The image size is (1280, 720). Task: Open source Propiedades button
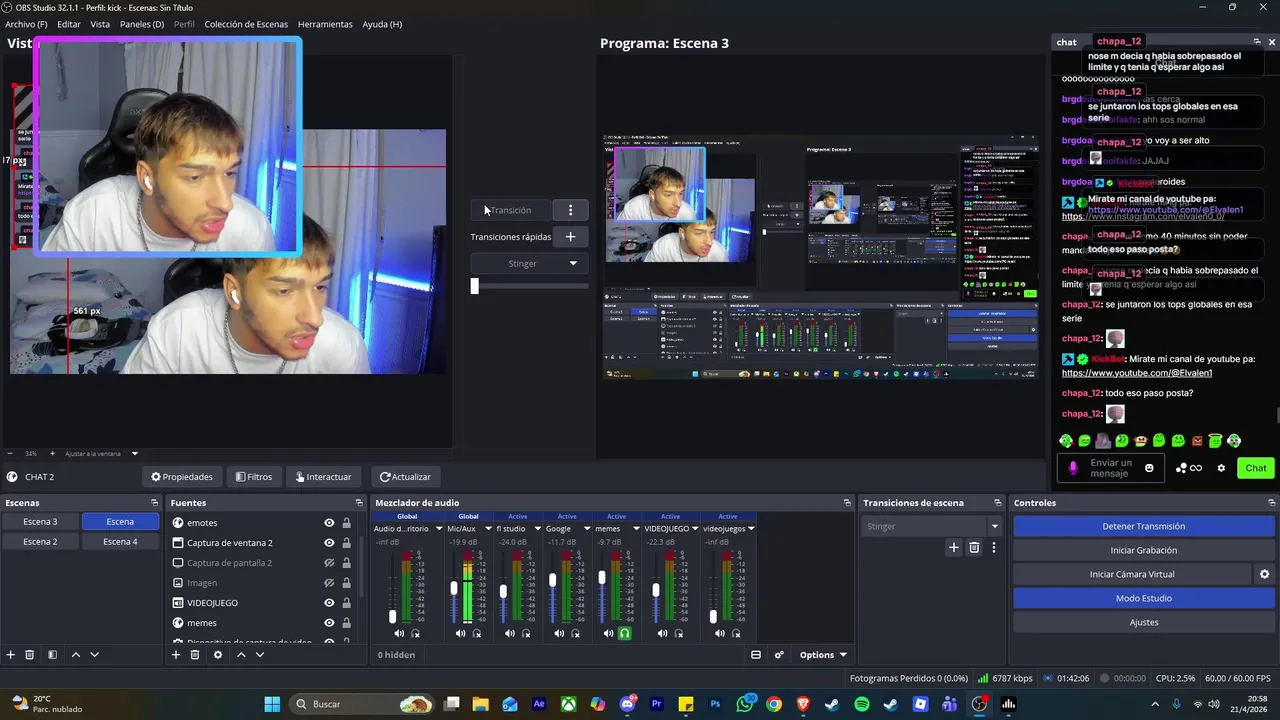[x=182, y=477]
